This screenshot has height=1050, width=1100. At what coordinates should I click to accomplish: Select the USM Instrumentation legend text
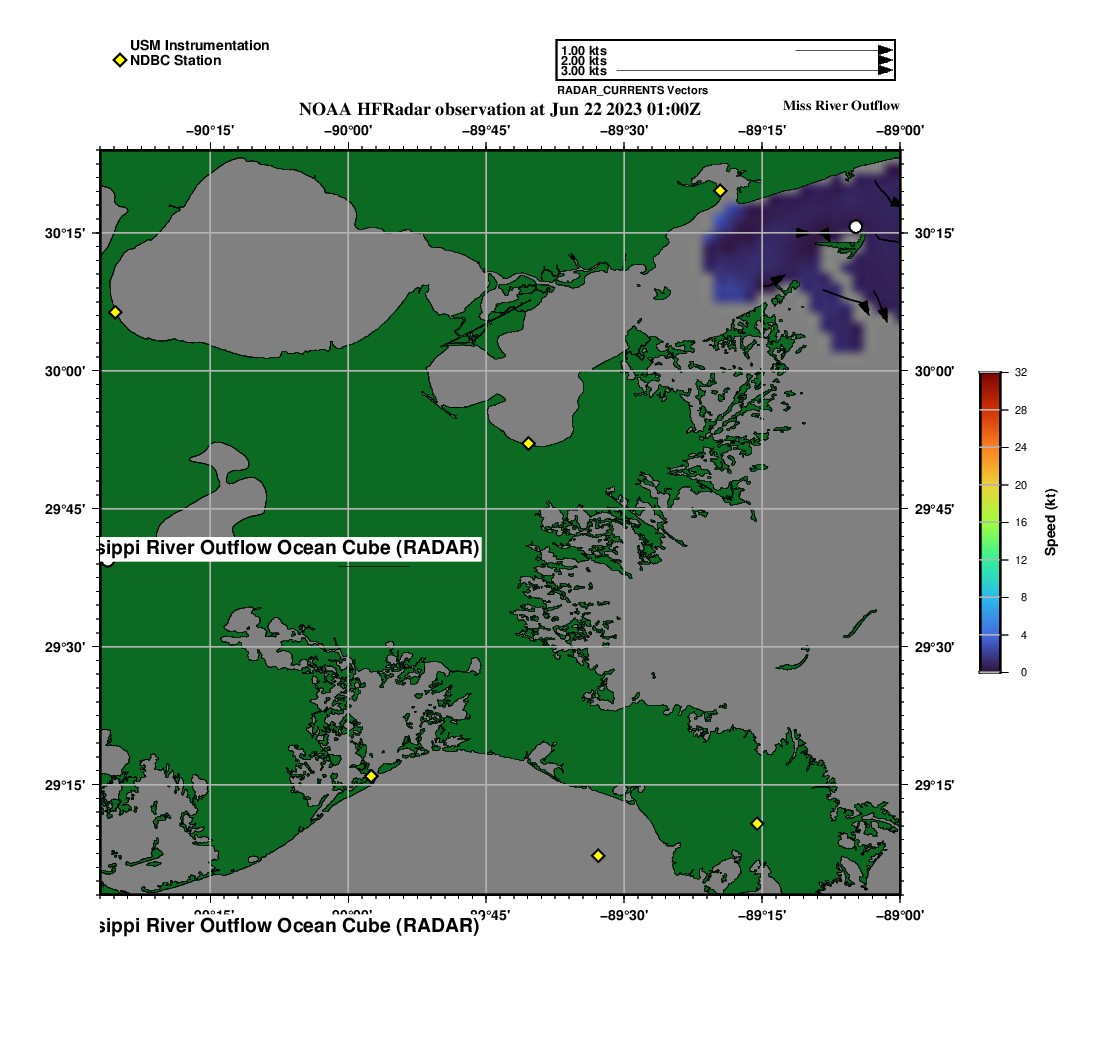click(x=199, y=46)
